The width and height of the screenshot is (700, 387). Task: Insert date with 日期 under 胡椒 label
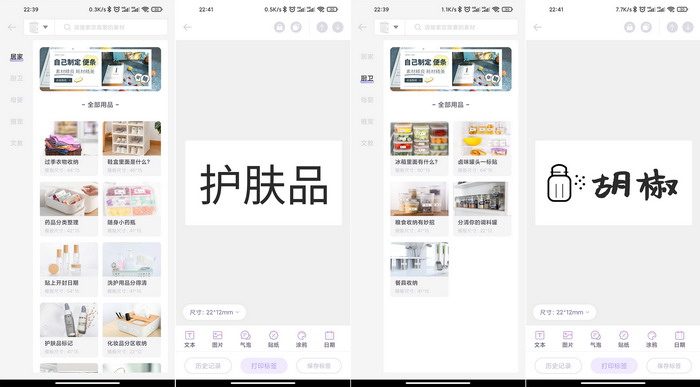[x=679, y=339]
